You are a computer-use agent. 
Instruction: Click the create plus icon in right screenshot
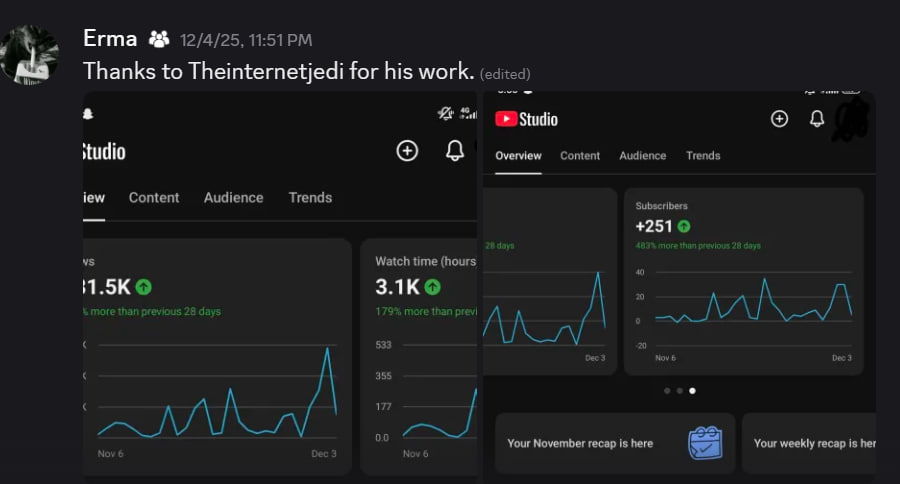780,119
